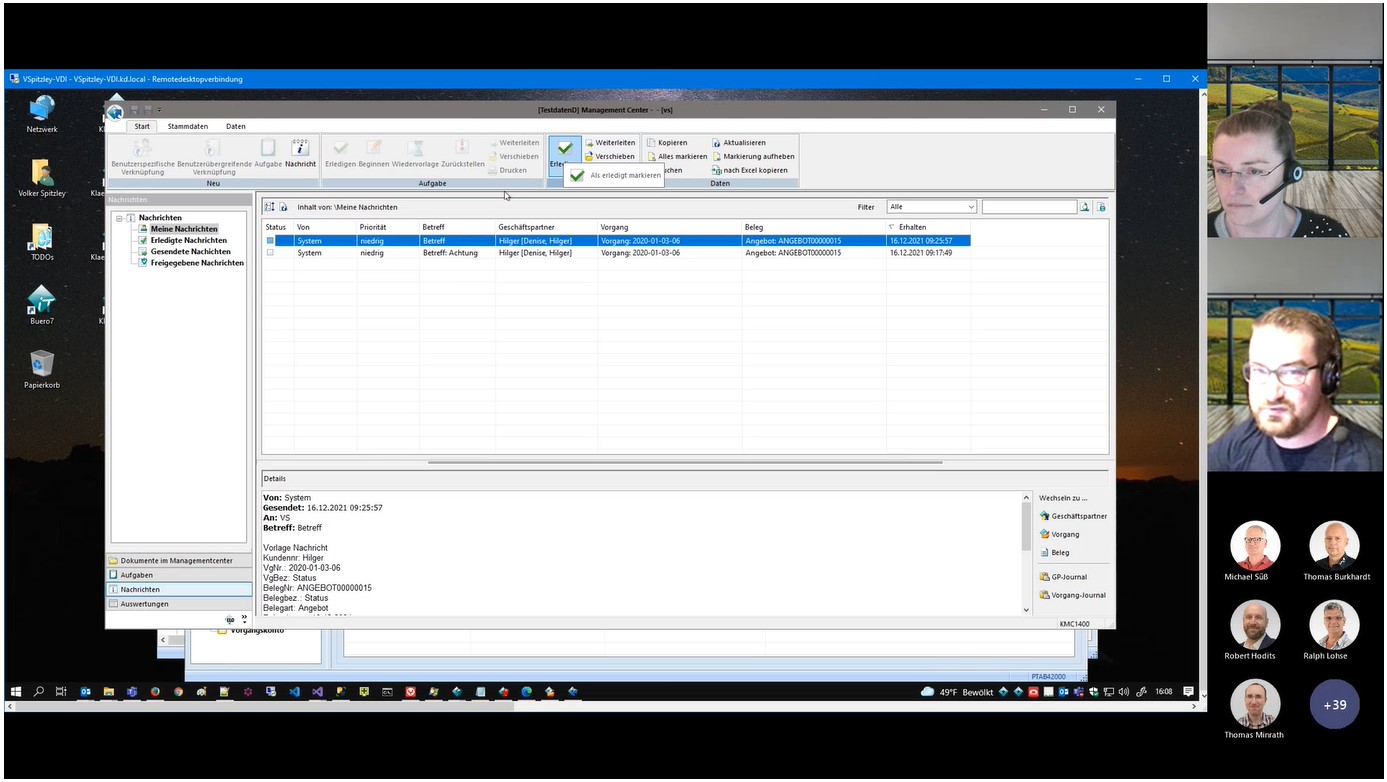Click the Weiterleiten icon next to Erledigt
The image size is (1387, 782).
[x=590, y=143]
